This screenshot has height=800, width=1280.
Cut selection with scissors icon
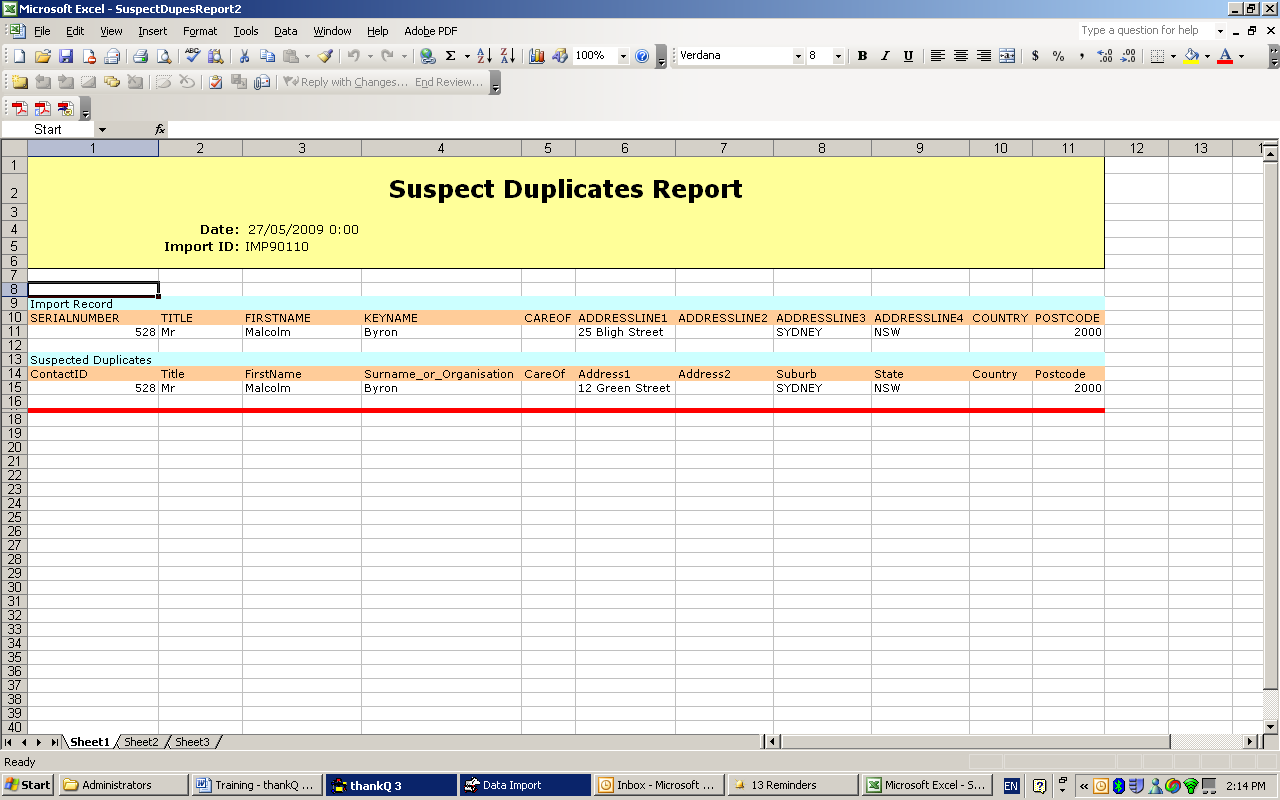(244, 56)
